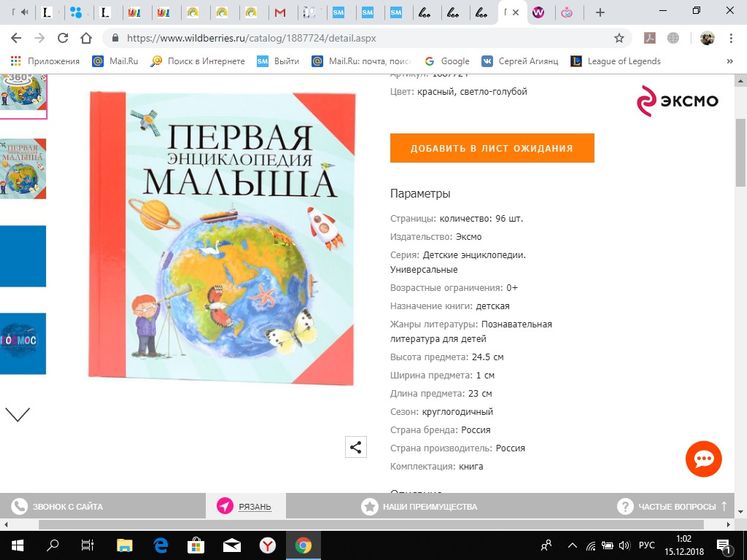The width and height of the screenshot is (747, 560).
Task: Click Добавить в лист ожидания button
Action: click(x=492, y=148)
